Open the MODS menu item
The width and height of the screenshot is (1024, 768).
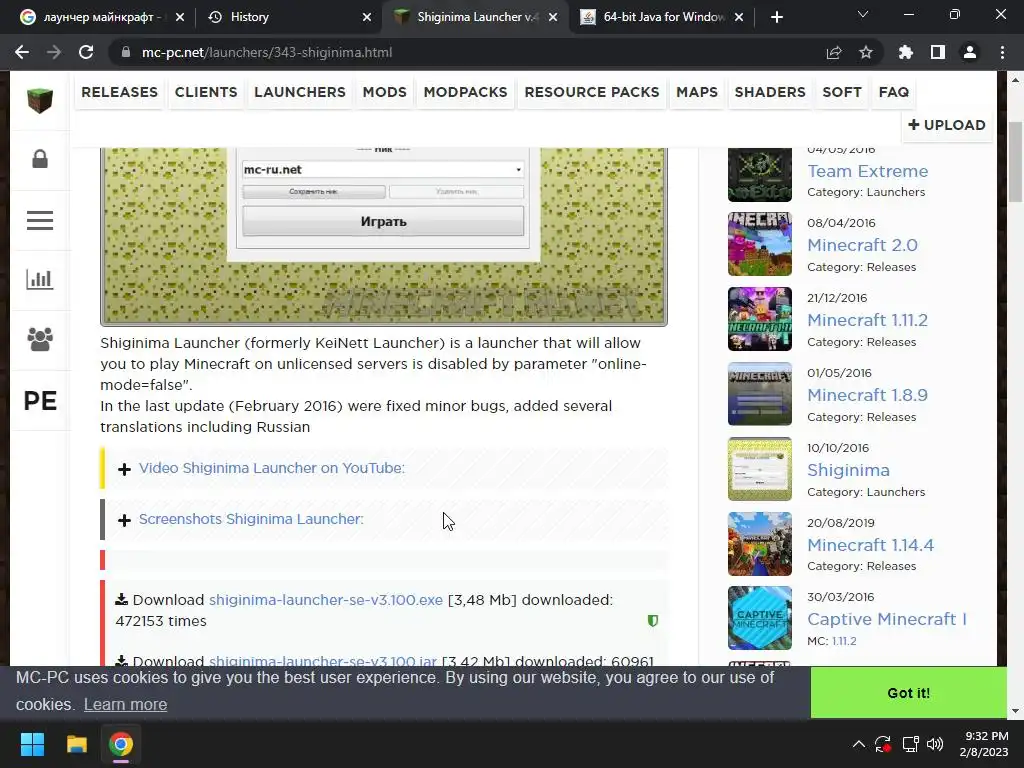pos(385,92)
